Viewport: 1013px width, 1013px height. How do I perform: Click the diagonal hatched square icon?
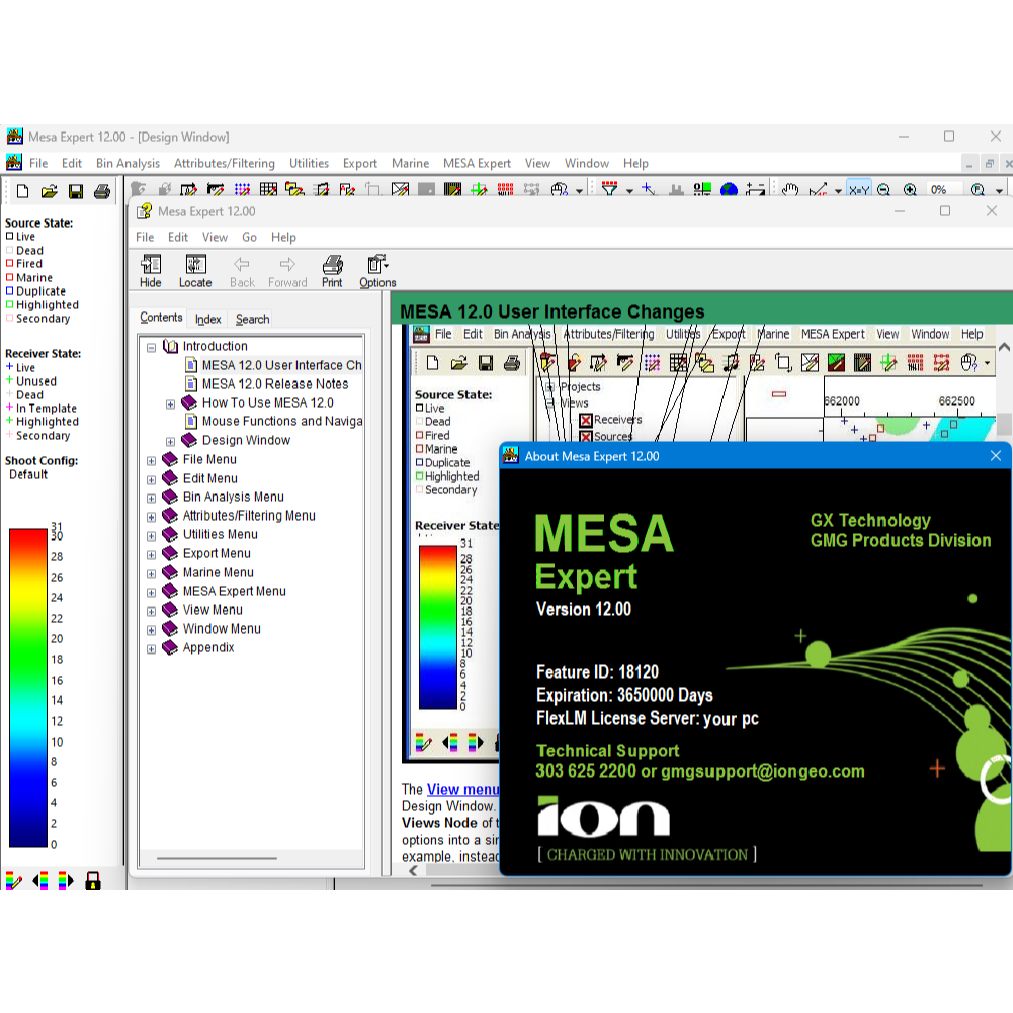tap(452, 189)
